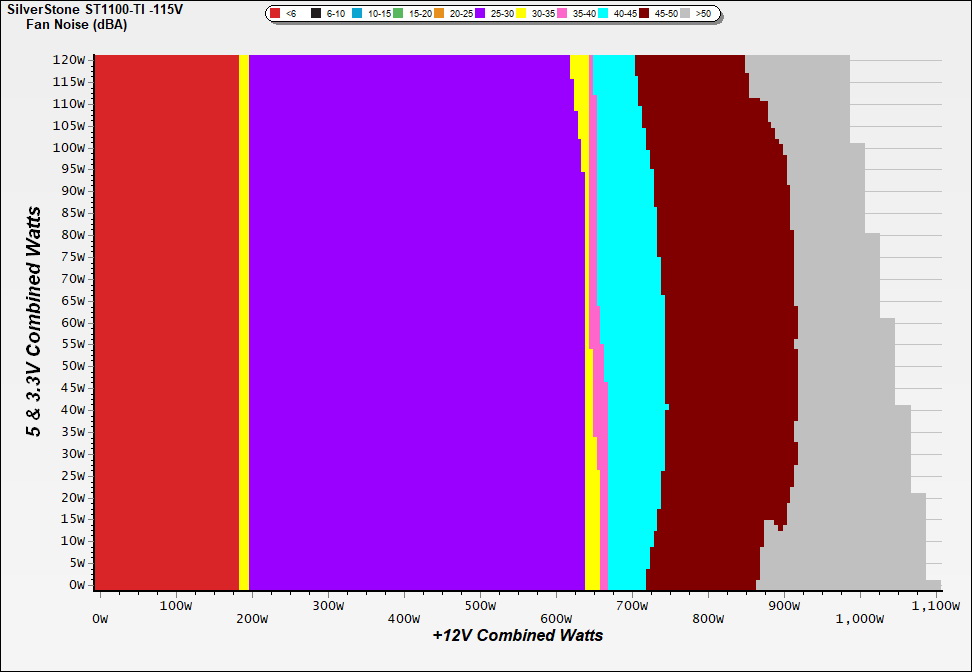Click the yellow 30-35 legend swatch
Viewport: 972px width, 672px height.
click(x=522, y=14)
